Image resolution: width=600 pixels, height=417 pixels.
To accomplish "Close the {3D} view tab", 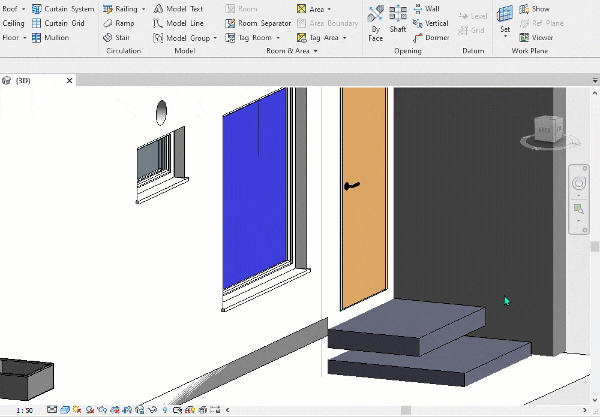I will [x=69, y=80].
